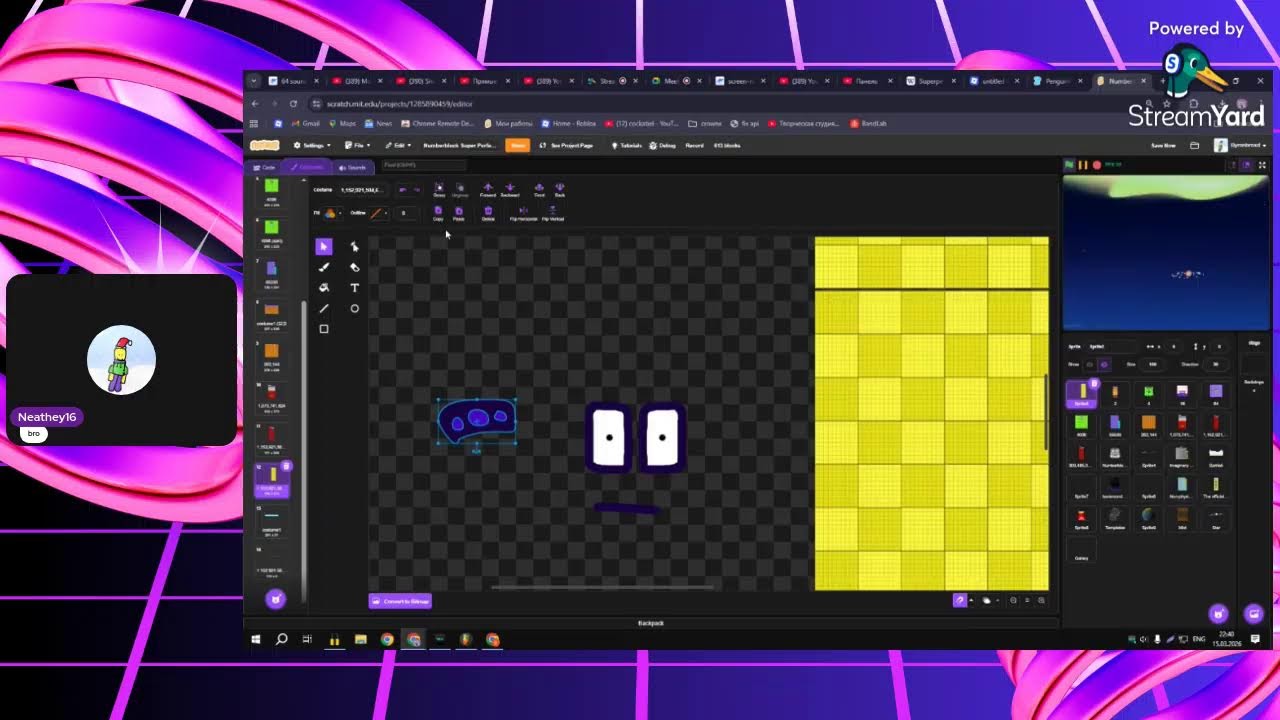The image size is (1280, 720).
Task: Select the arrow Select tool
Action: (x=323, y=246)
